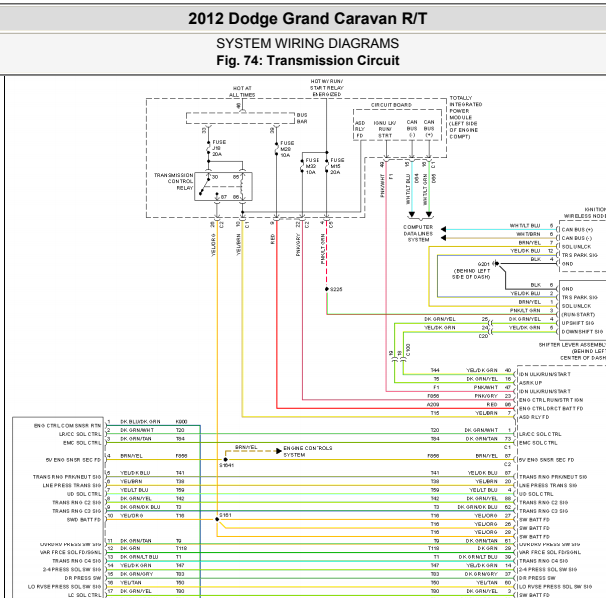This screenshot has width=606, height=598.
Task: Click the S1041 splice label
Action: [x=226, y=465]
